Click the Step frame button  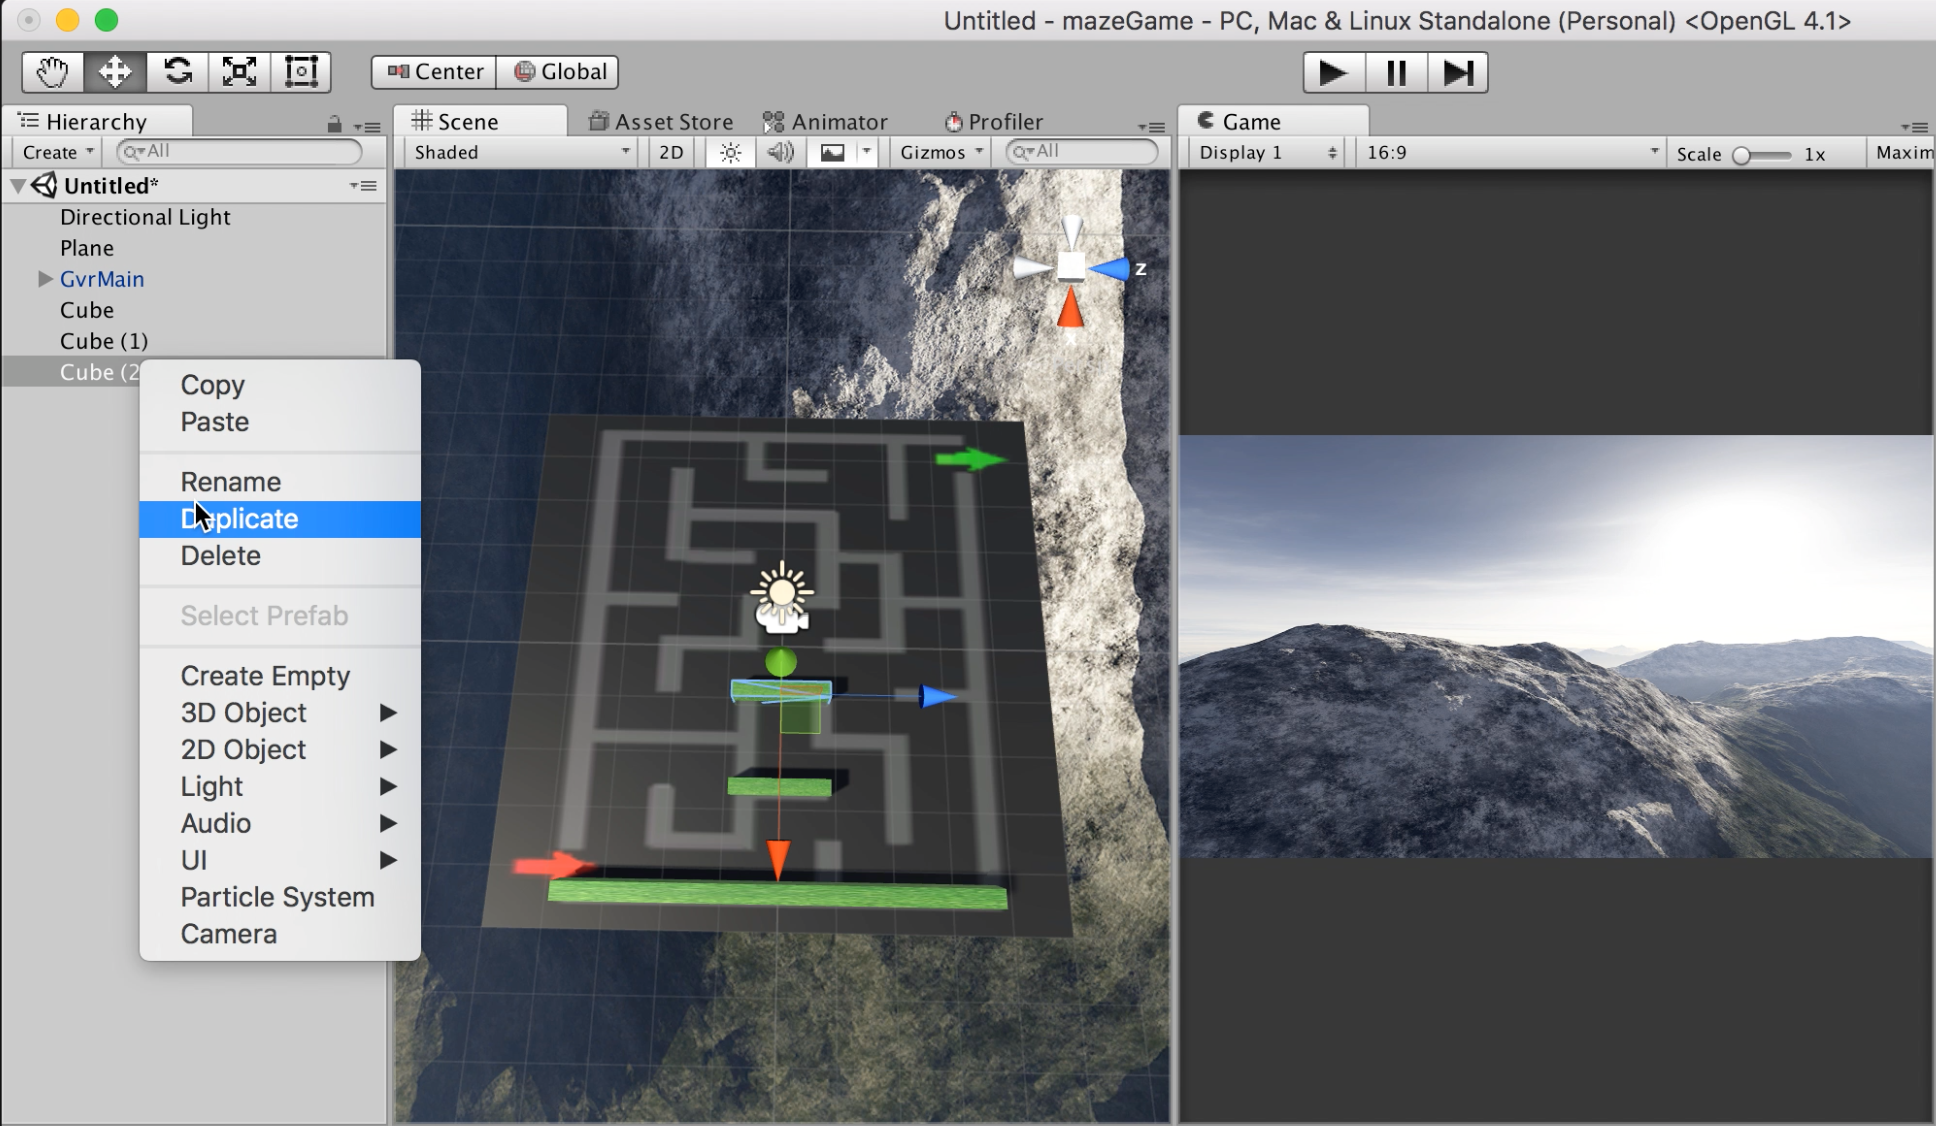point(1457,73)
